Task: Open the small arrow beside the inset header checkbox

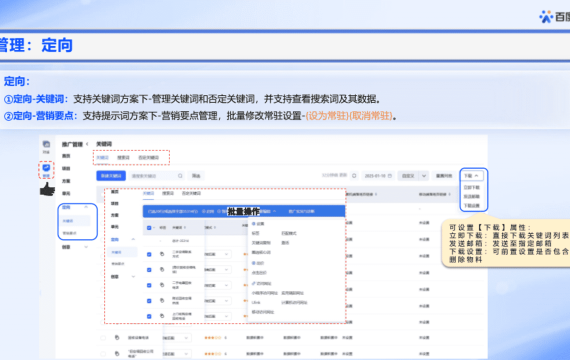Action: pos(154,228)
